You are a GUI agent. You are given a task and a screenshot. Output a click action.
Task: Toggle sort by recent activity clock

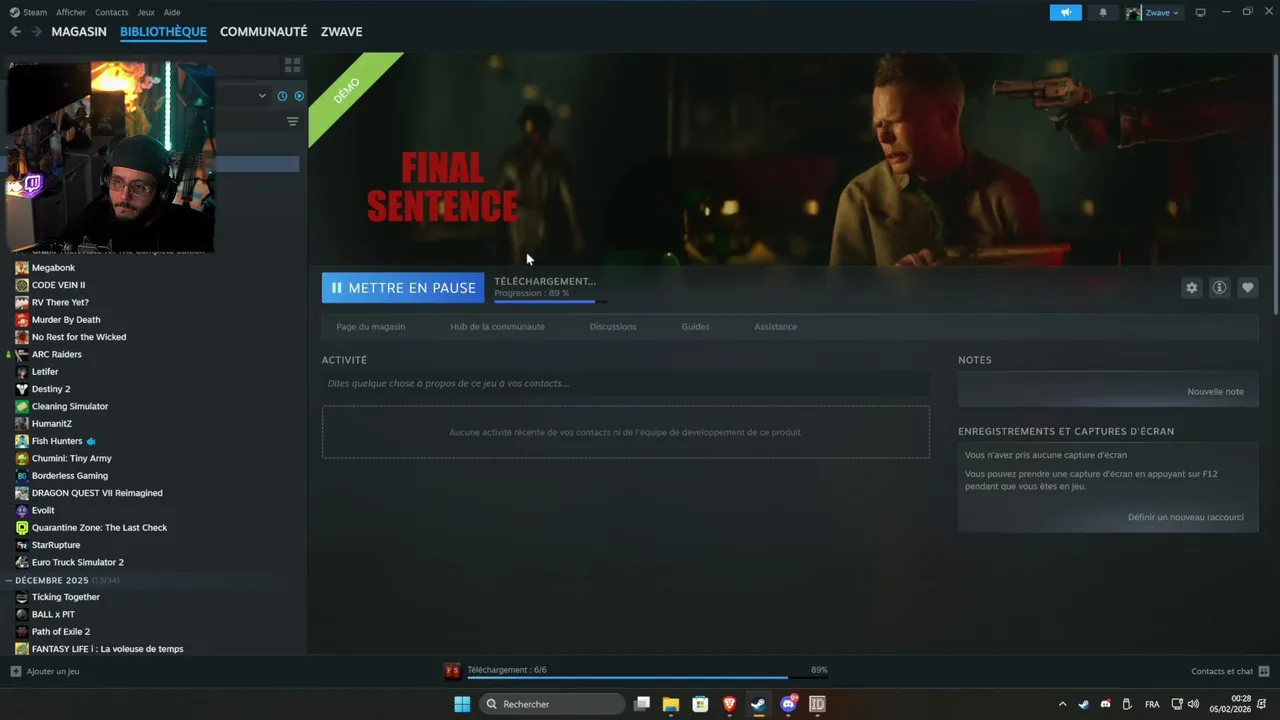(x=282, y=96)
